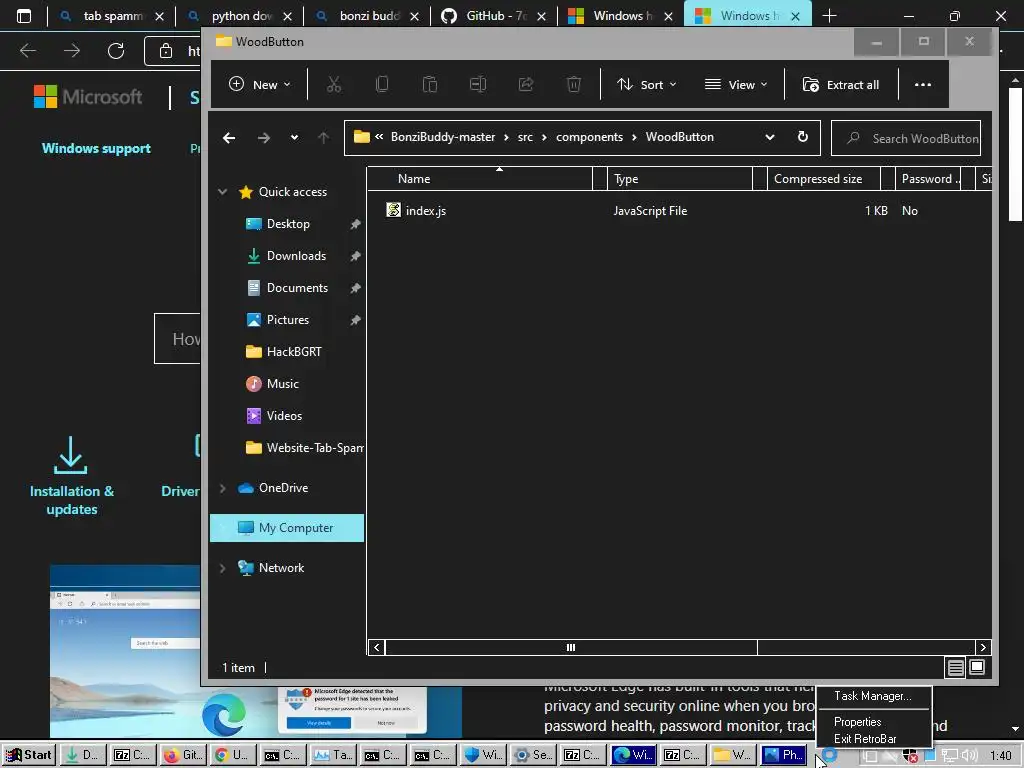Click the volume speaker tray icon

969,756
